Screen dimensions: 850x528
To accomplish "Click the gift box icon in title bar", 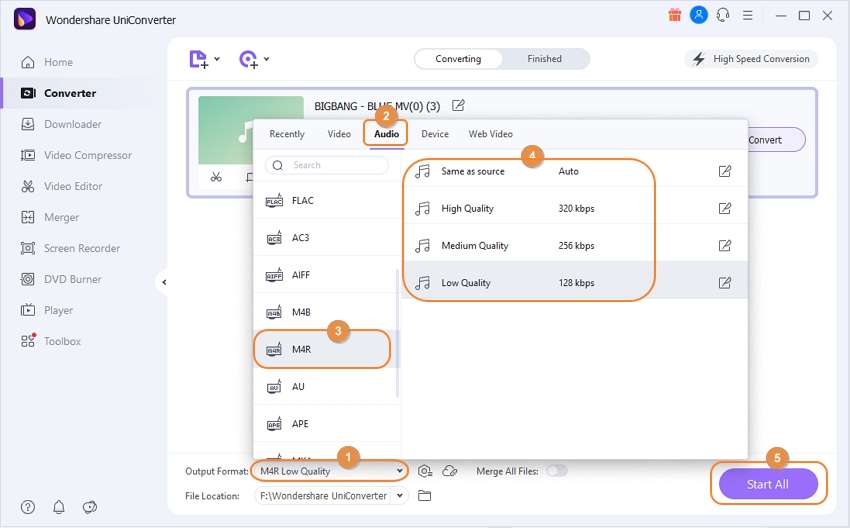I will pos(674,15).
